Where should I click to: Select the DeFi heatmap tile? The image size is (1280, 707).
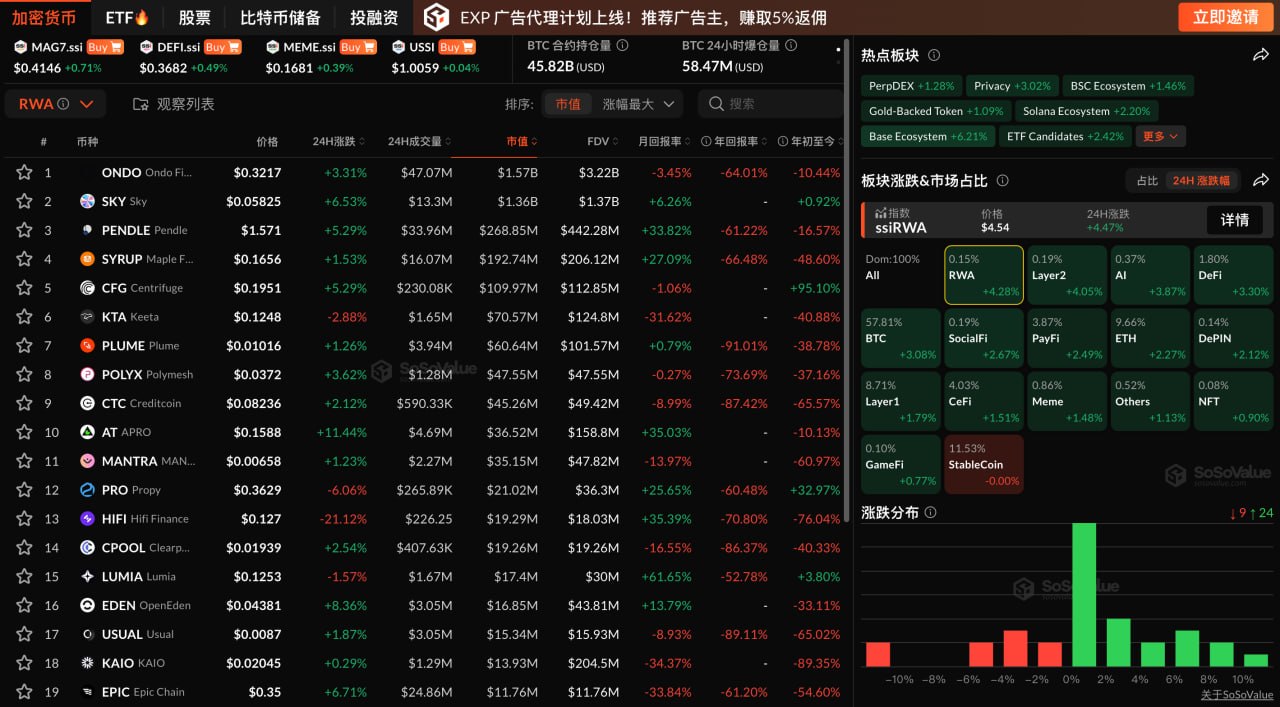point(1232,275)
